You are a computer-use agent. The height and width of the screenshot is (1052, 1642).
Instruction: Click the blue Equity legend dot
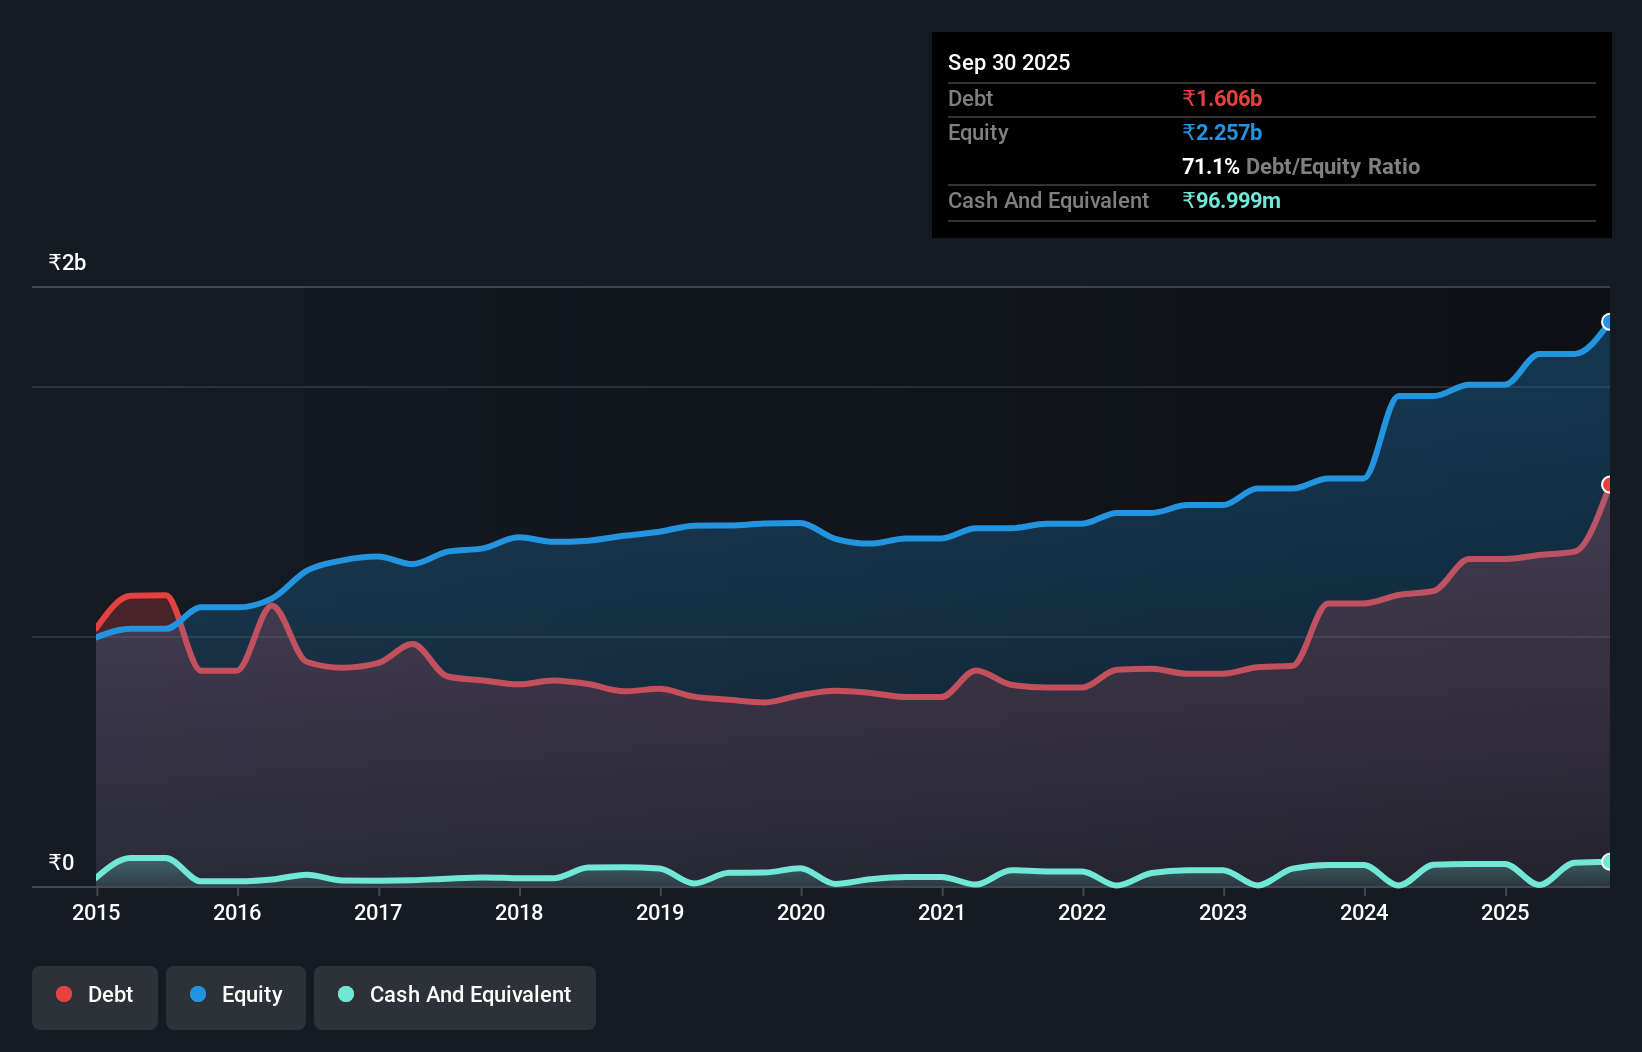199,994
